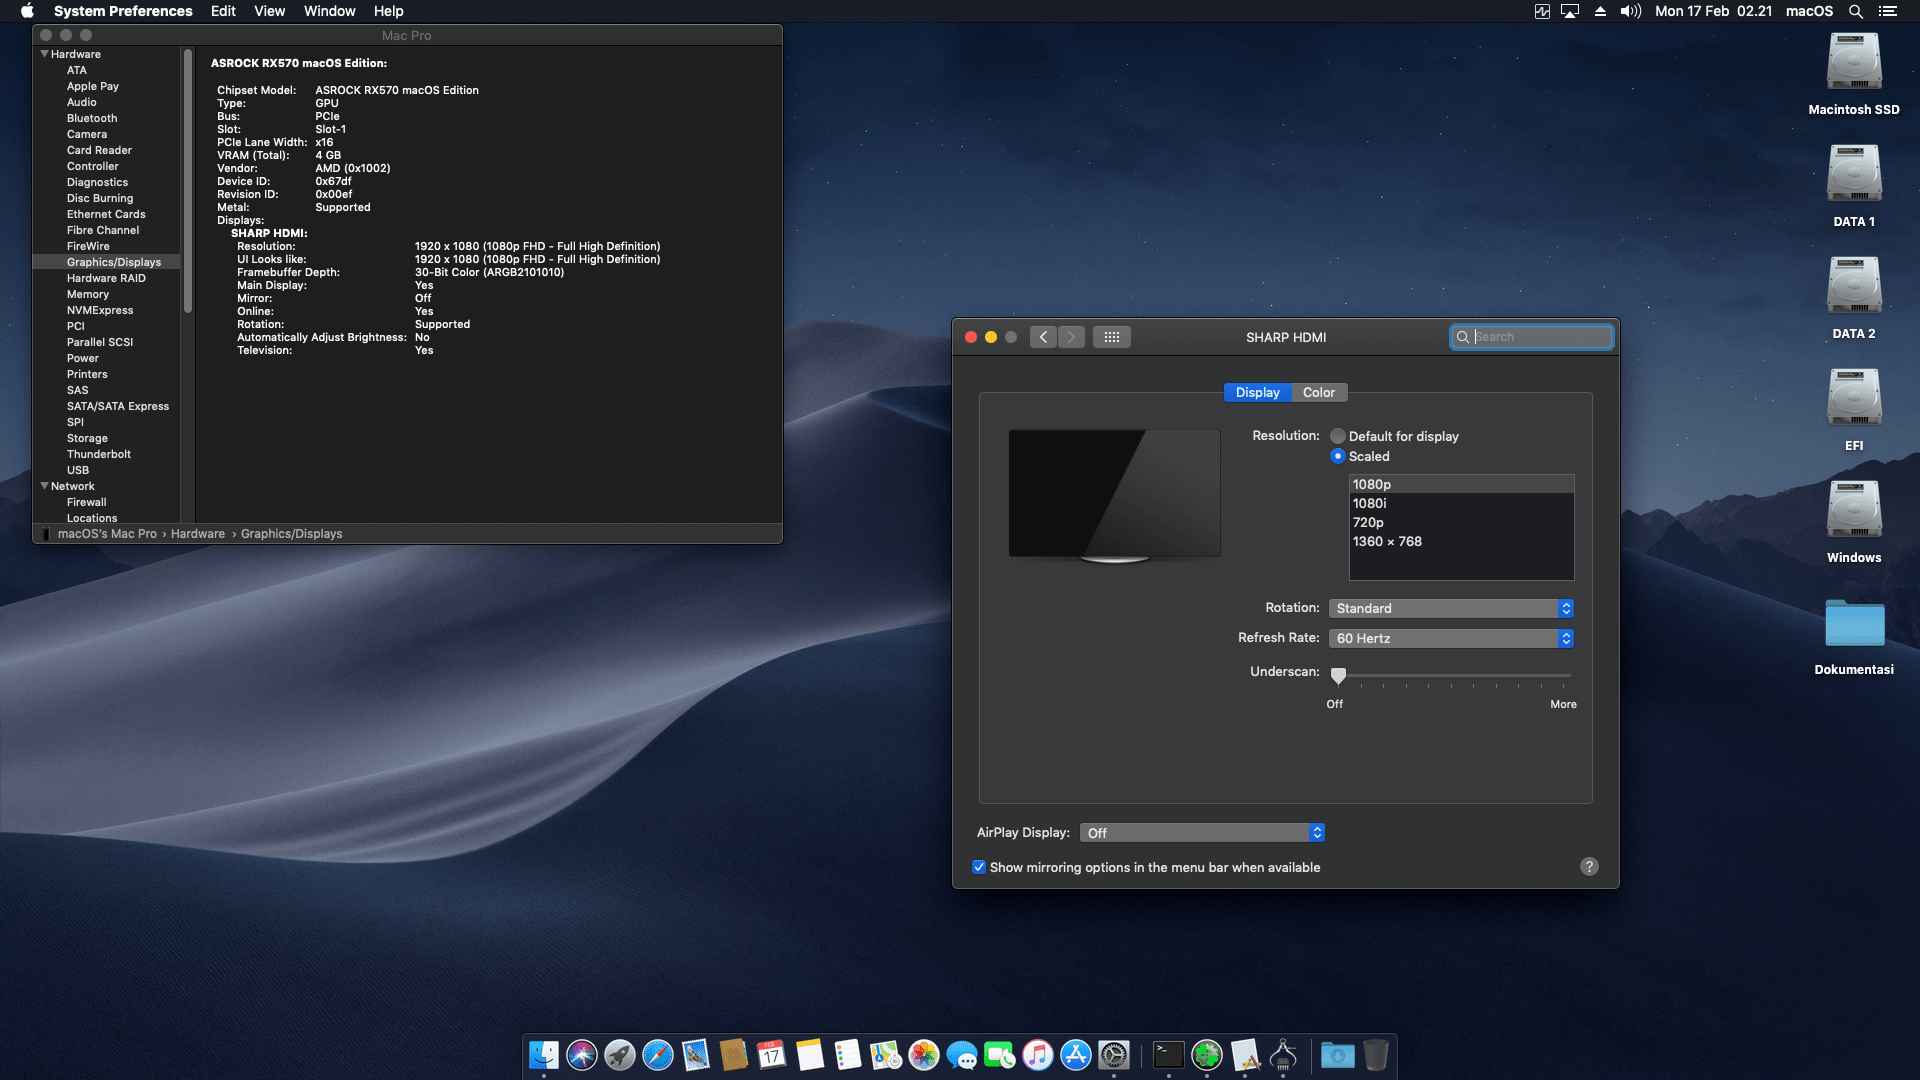Select Default for display resolution option

pos(1338,436)
